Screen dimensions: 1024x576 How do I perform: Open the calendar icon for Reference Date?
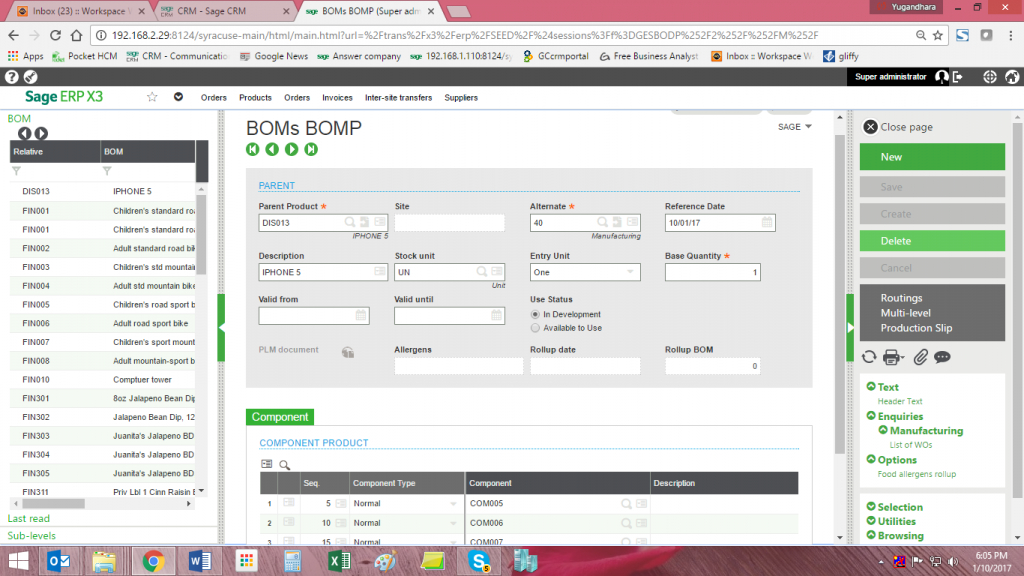point(767,222)
